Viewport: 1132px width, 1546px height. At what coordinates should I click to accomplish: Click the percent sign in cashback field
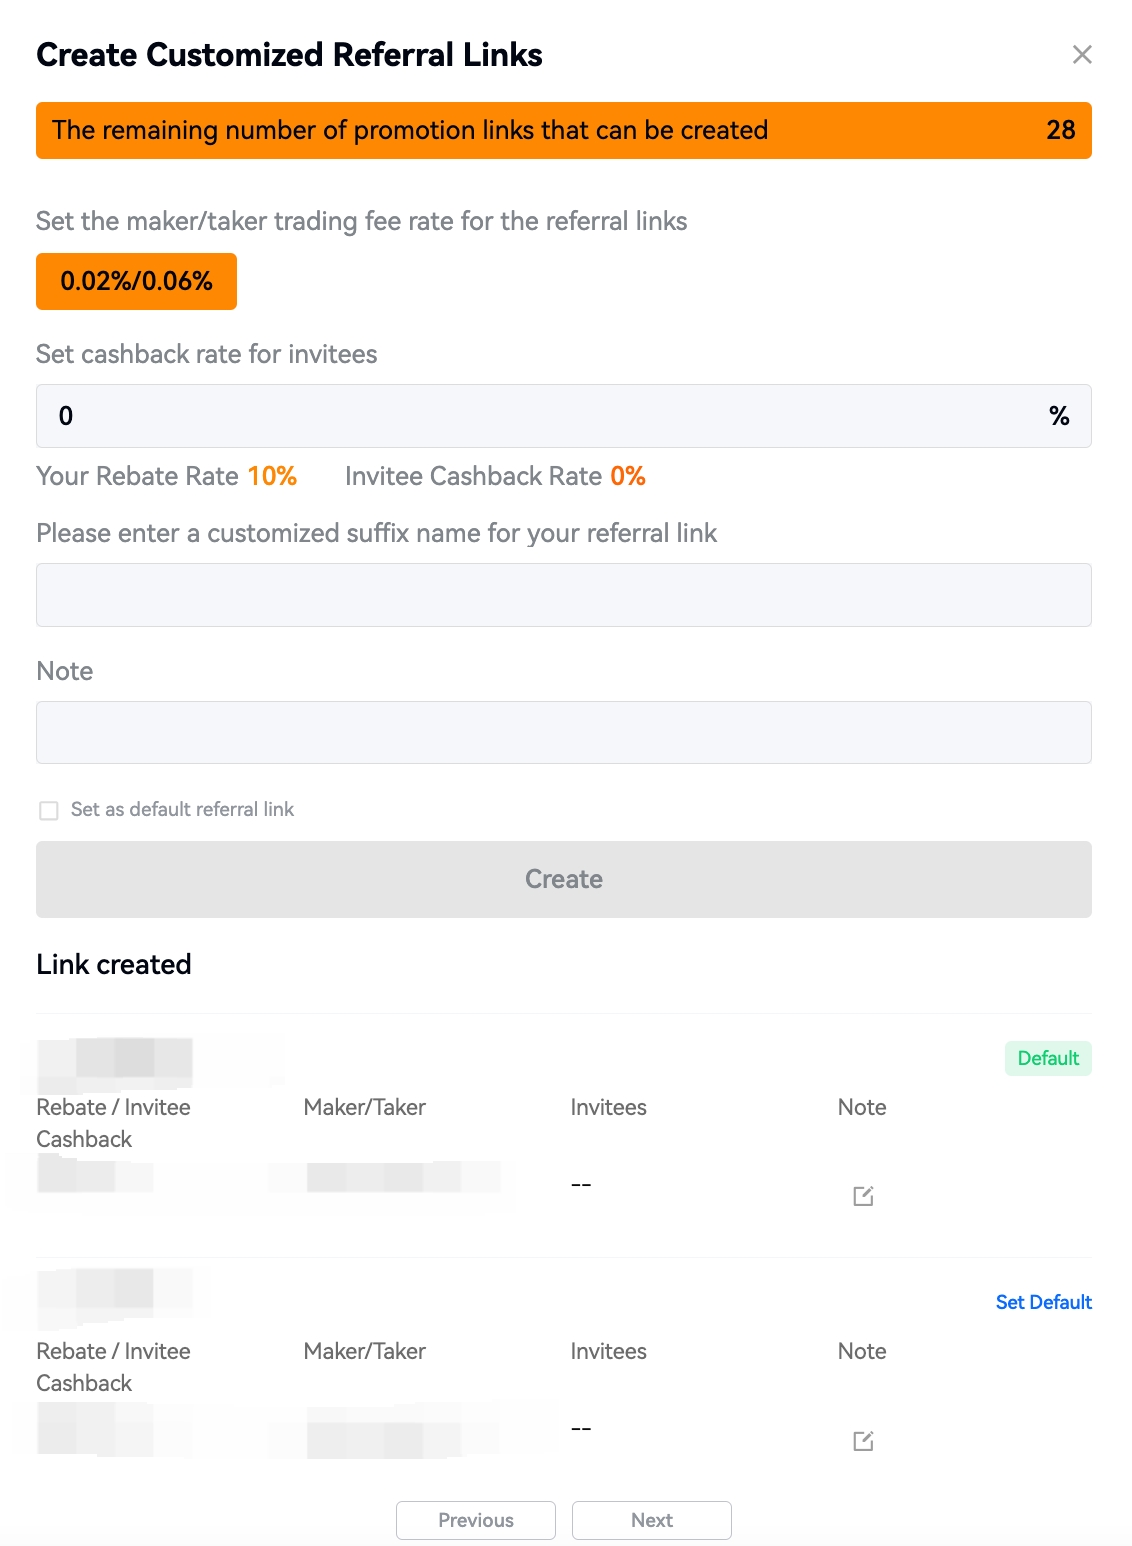point(1059,416)
